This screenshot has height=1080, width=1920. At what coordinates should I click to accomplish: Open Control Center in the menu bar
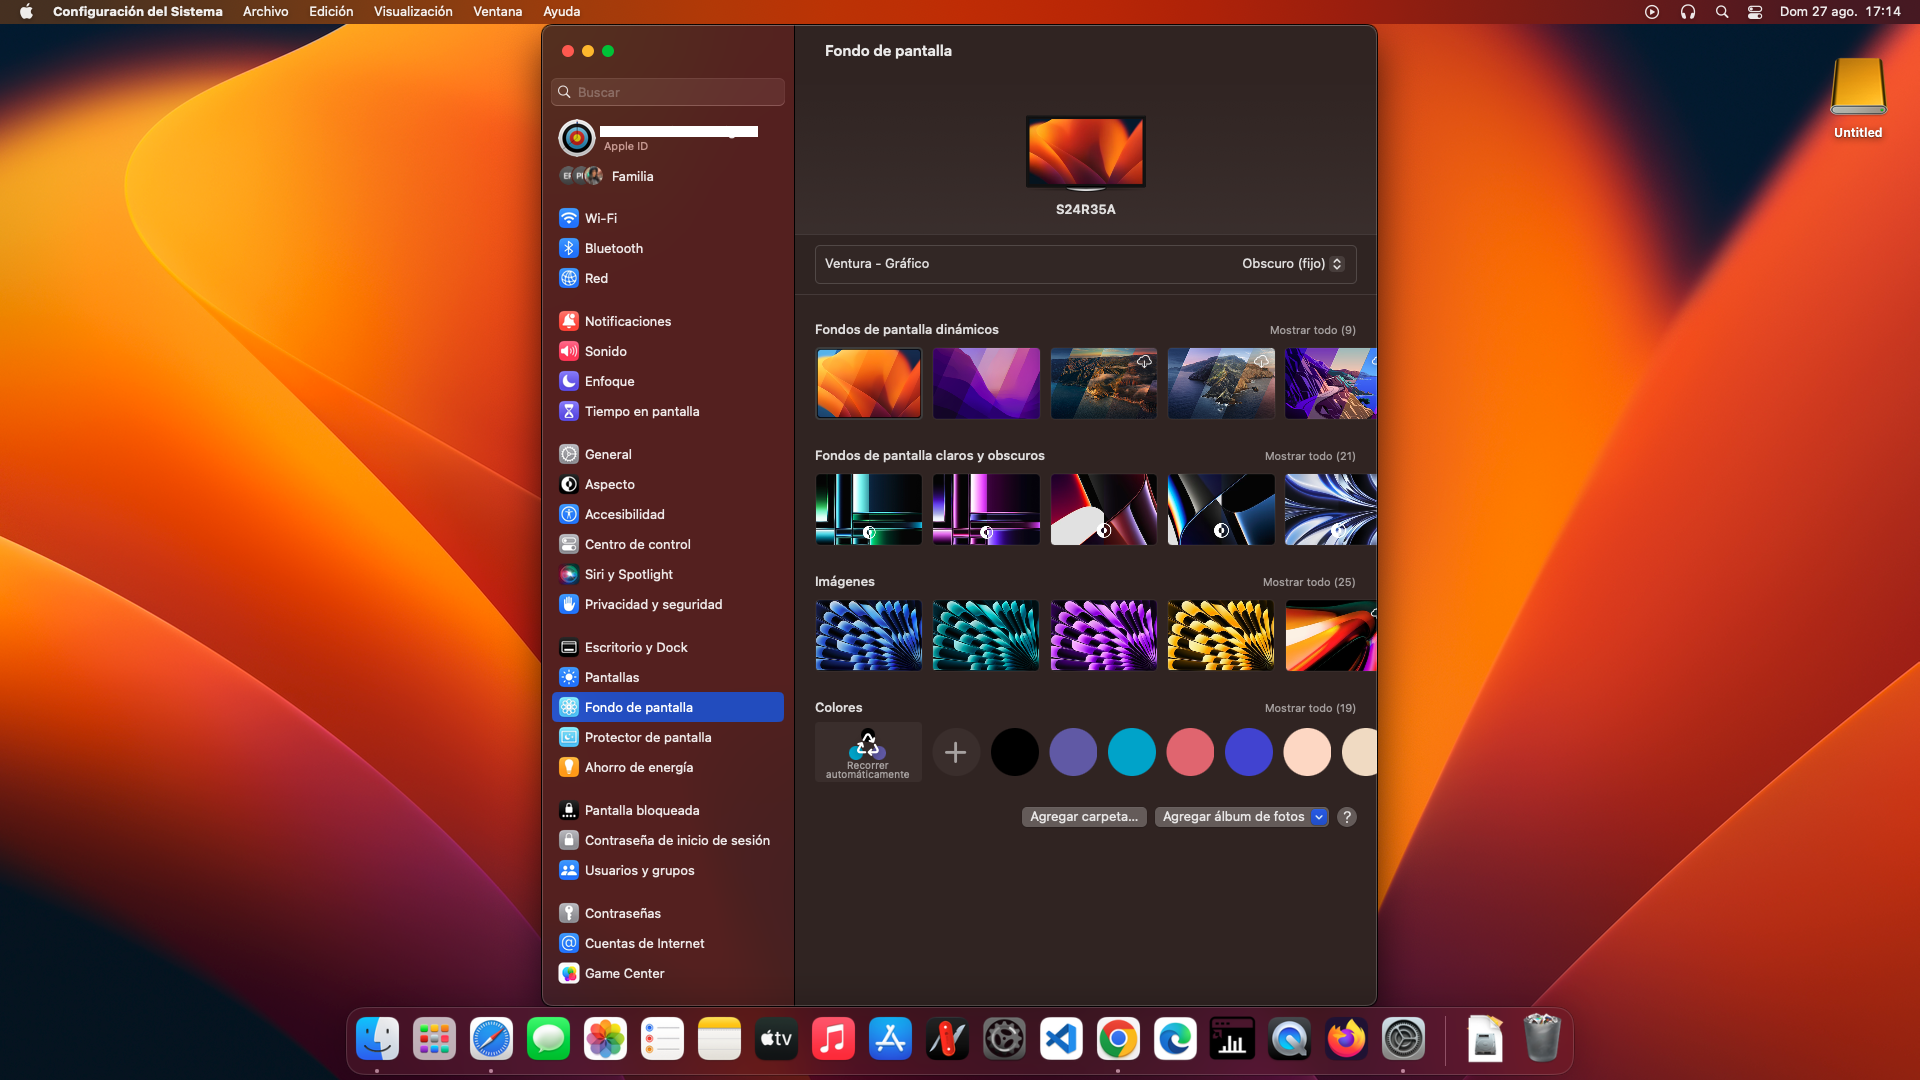click(1755, 12)
